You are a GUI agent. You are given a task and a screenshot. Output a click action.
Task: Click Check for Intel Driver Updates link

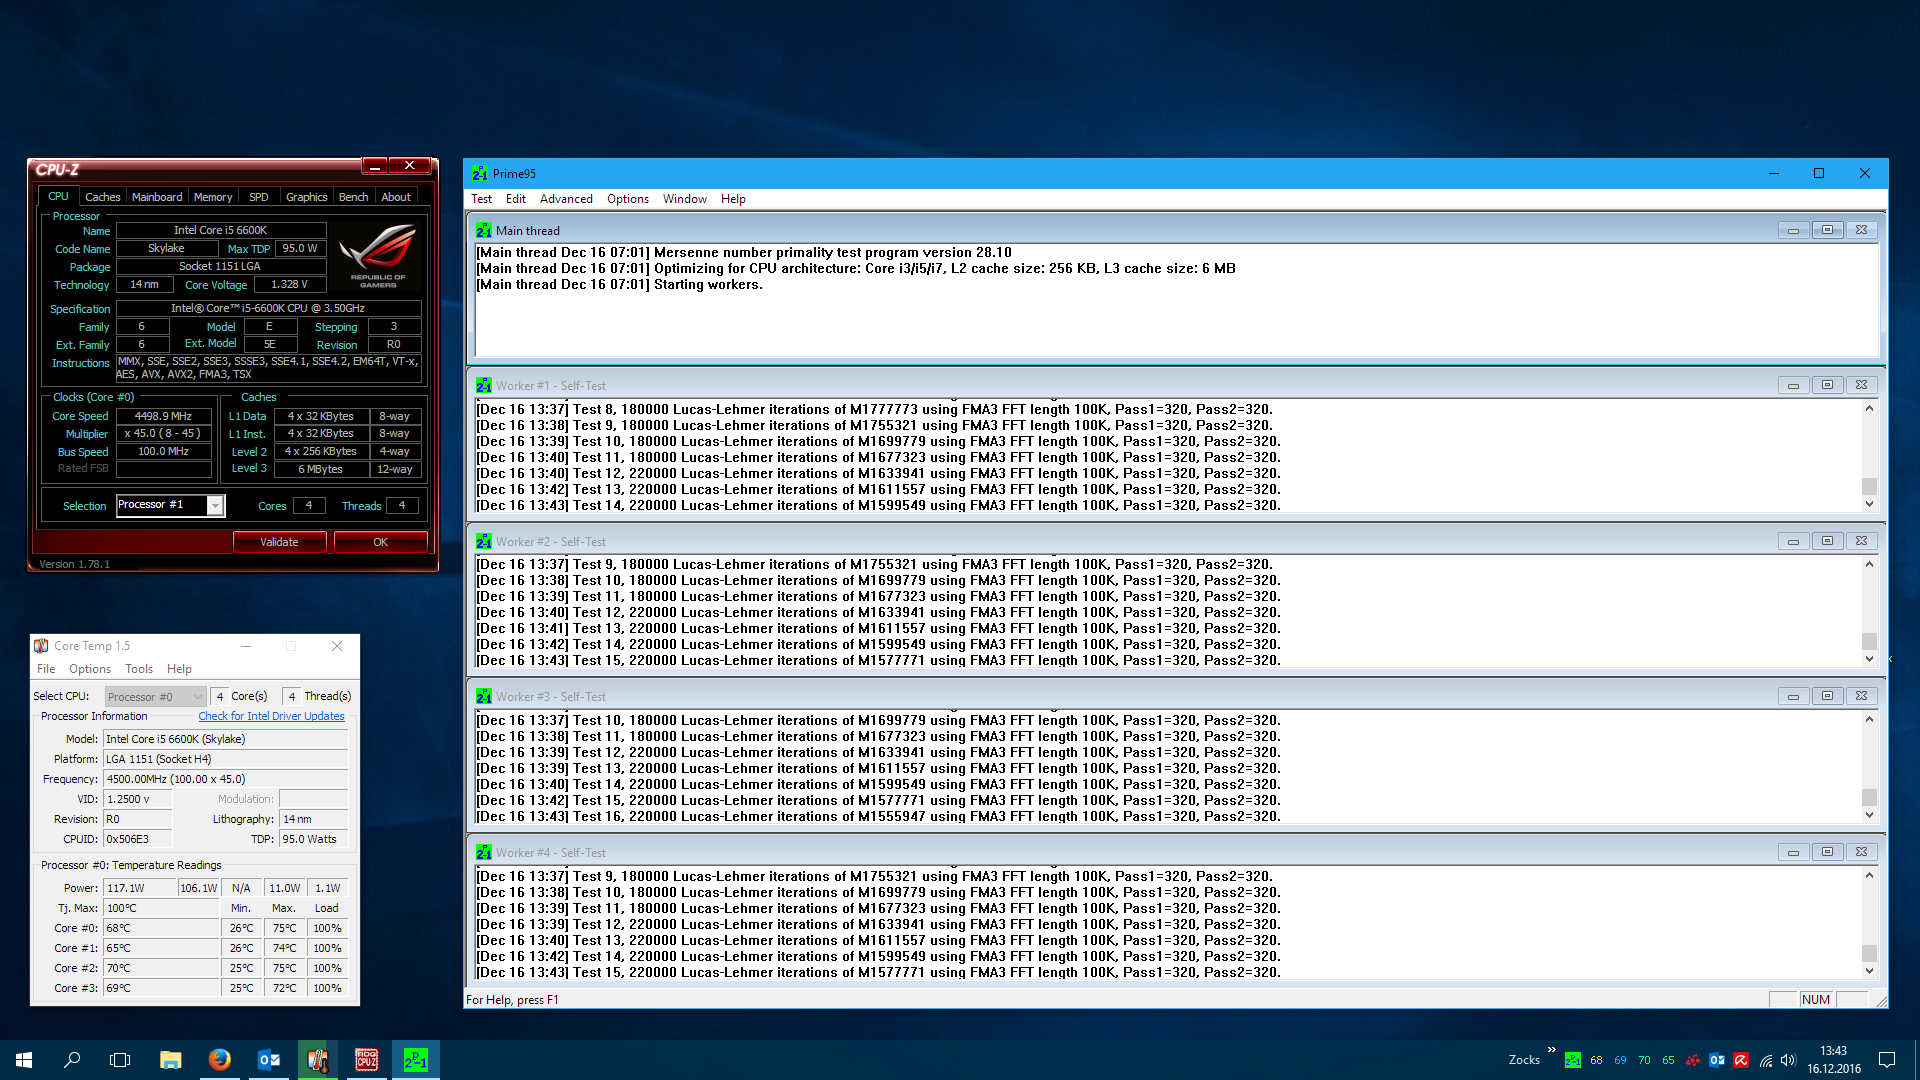pyautogui.click(x=271, y=716)
